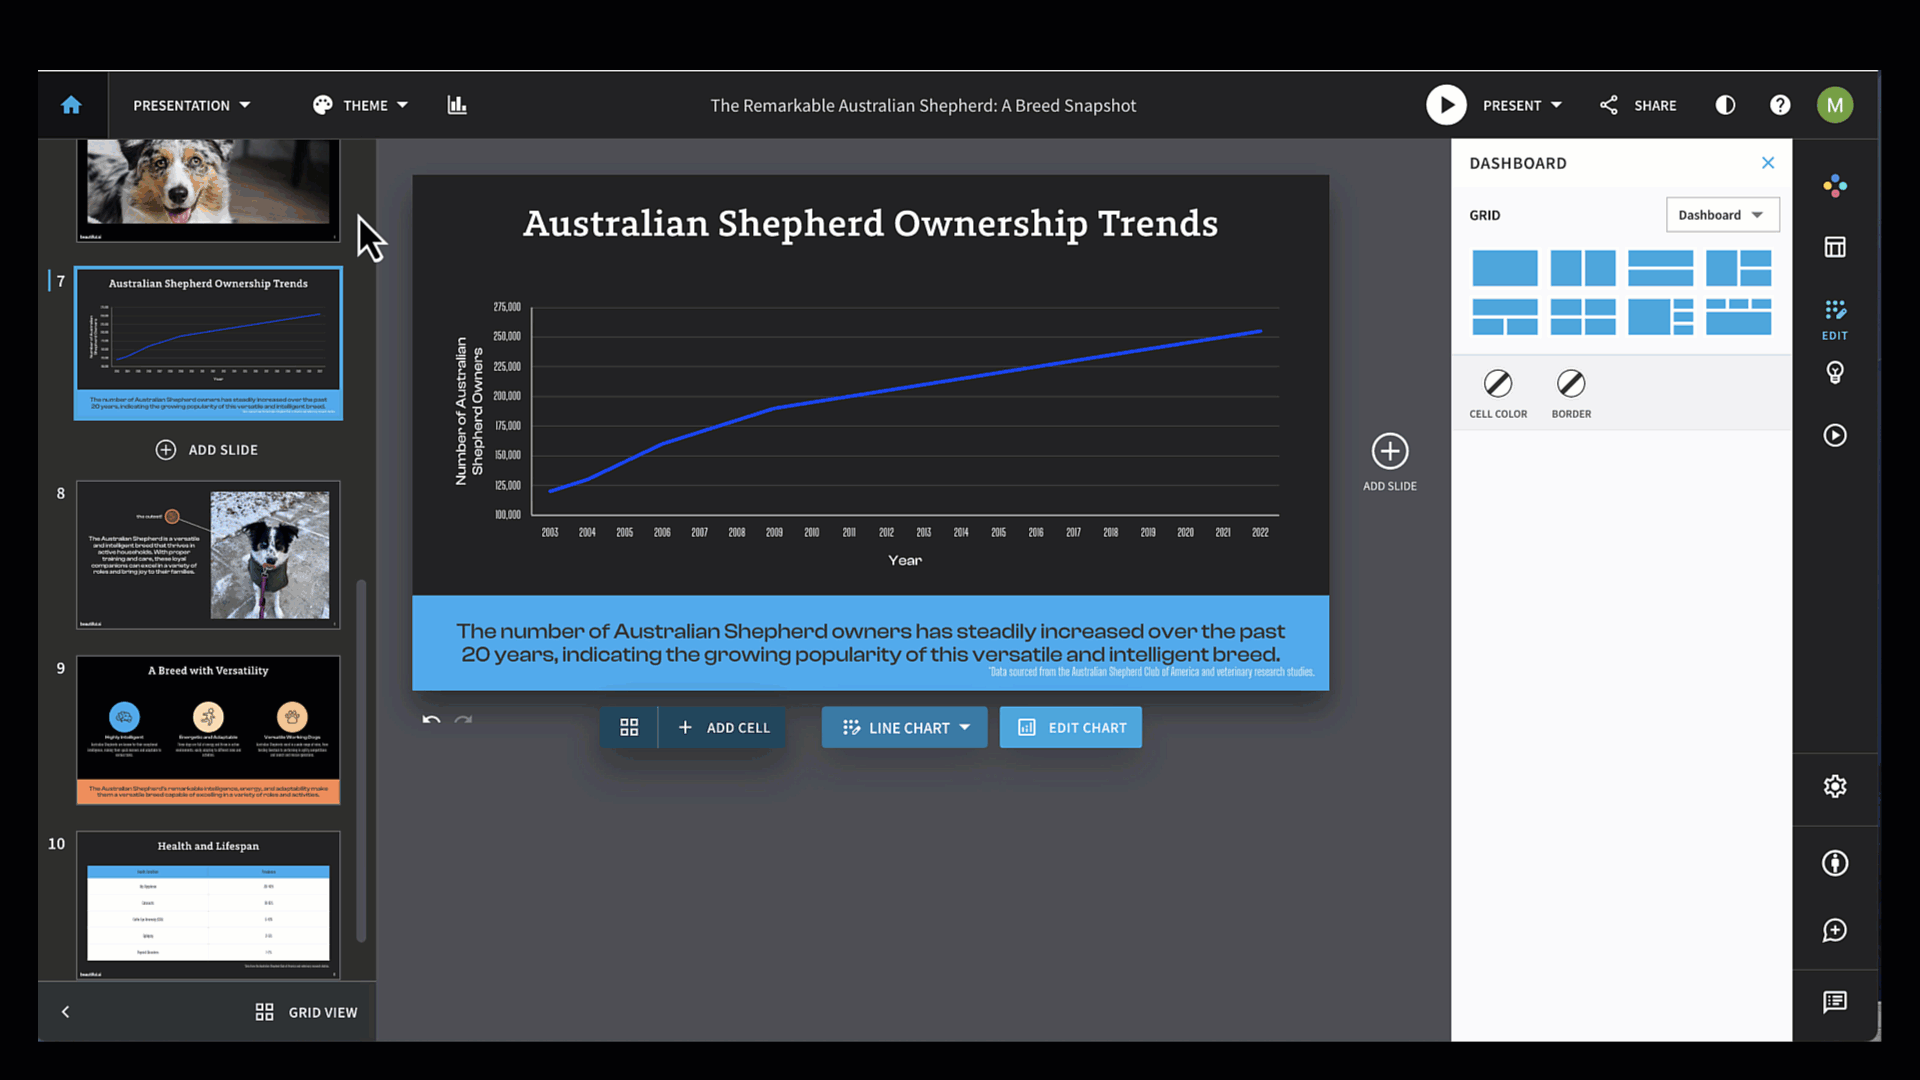Click the round play Present button
The height and width of the screenshot is (1080, 1920).
tap(1446, 105)
